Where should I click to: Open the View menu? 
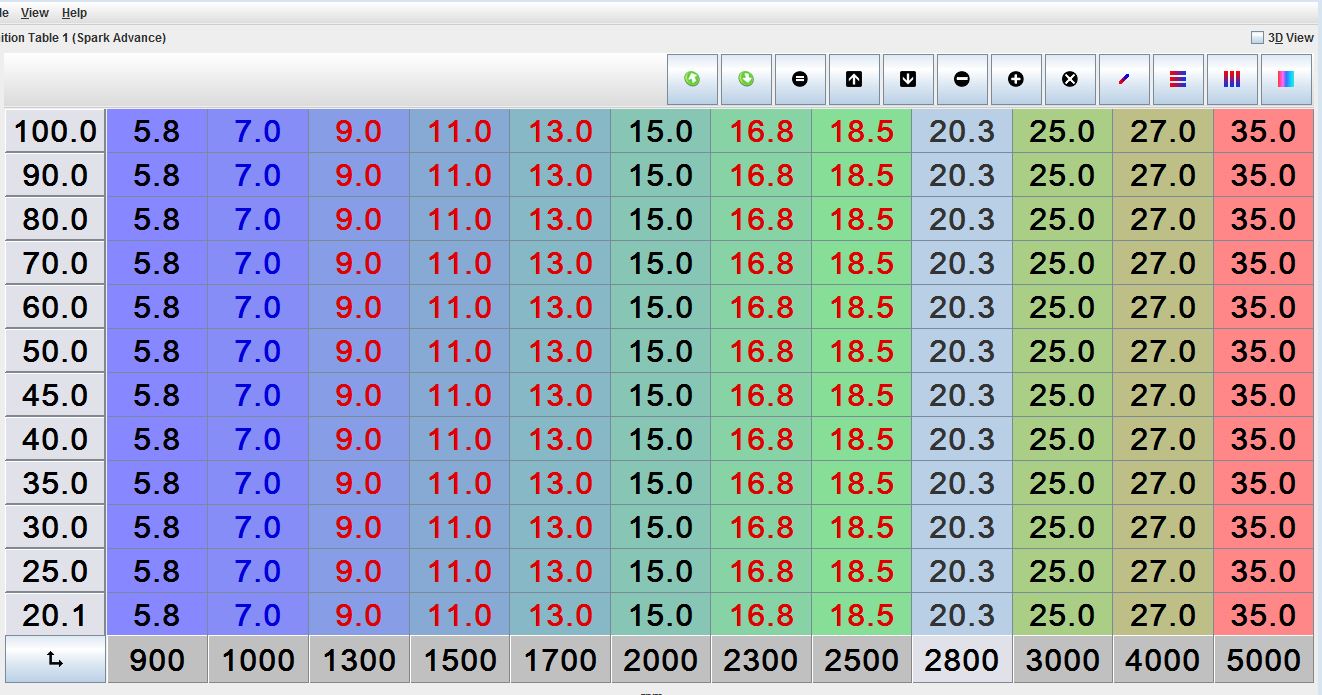click(x=34, y=13)
